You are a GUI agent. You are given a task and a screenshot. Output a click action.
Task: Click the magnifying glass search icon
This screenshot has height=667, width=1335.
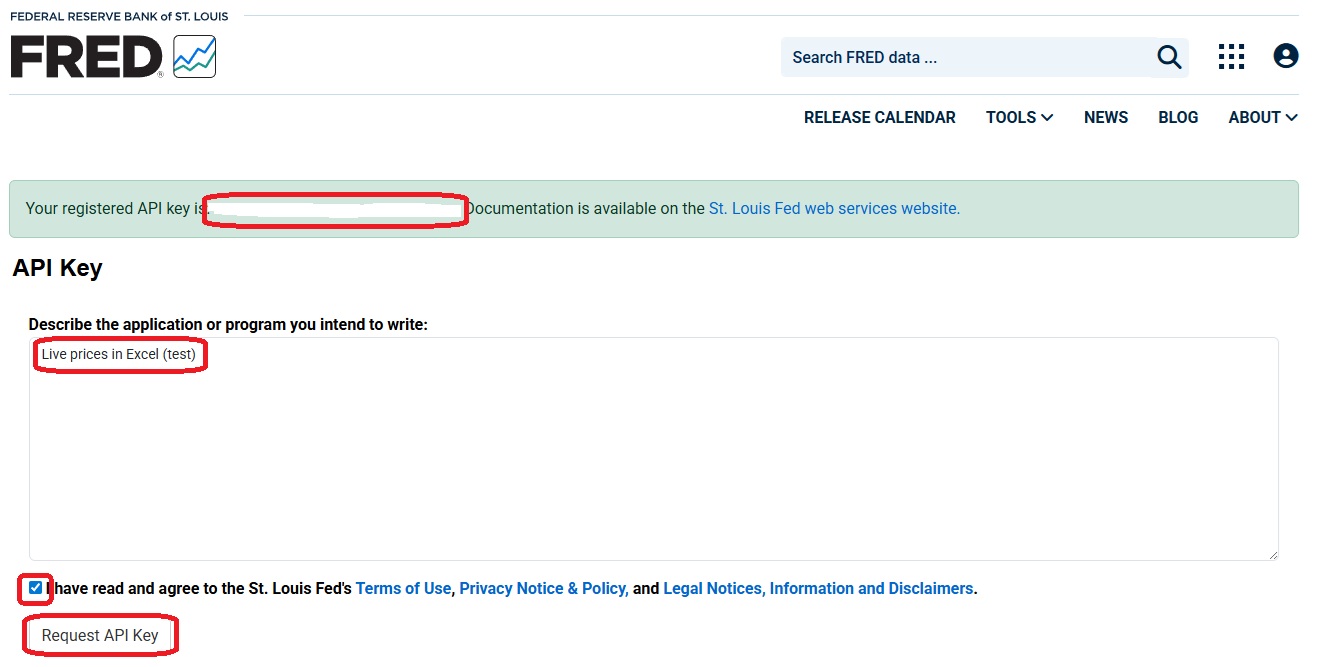pyautogui.click(x=1169, y=57)
